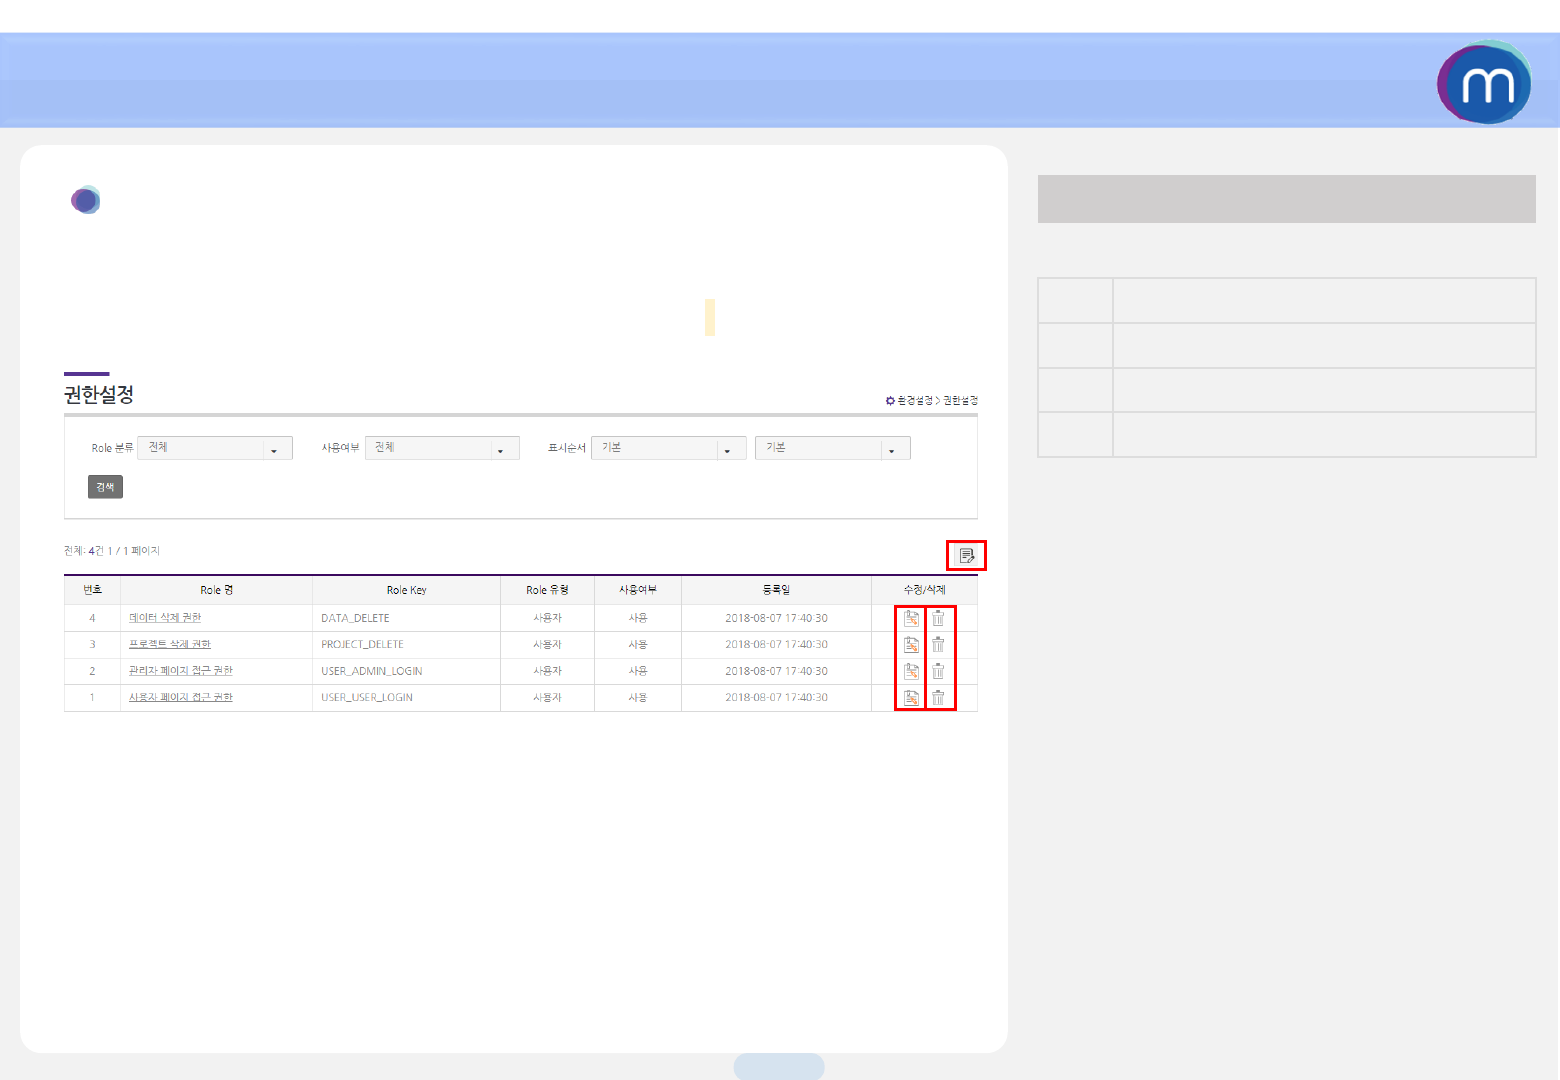Click the 권한설정 breadcrumb item
Viewport: 1560px width, 1080px height.
coord(960,400)
